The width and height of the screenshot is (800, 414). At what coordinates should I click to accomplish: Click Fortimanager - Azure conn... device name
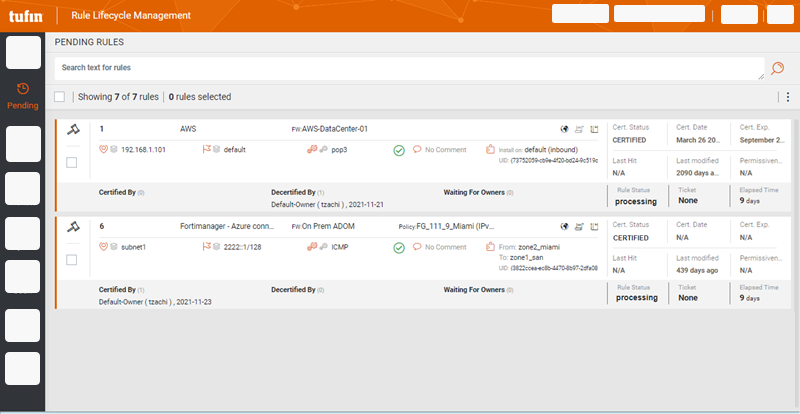tap(228, 226)
